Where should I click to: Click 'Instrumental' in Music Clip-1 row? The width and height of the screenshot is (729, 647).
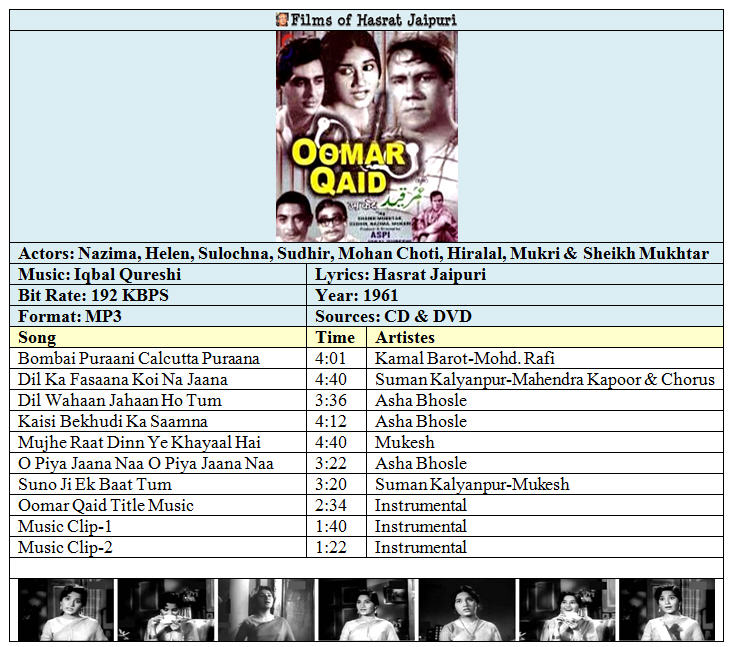(x=421, y=526)
